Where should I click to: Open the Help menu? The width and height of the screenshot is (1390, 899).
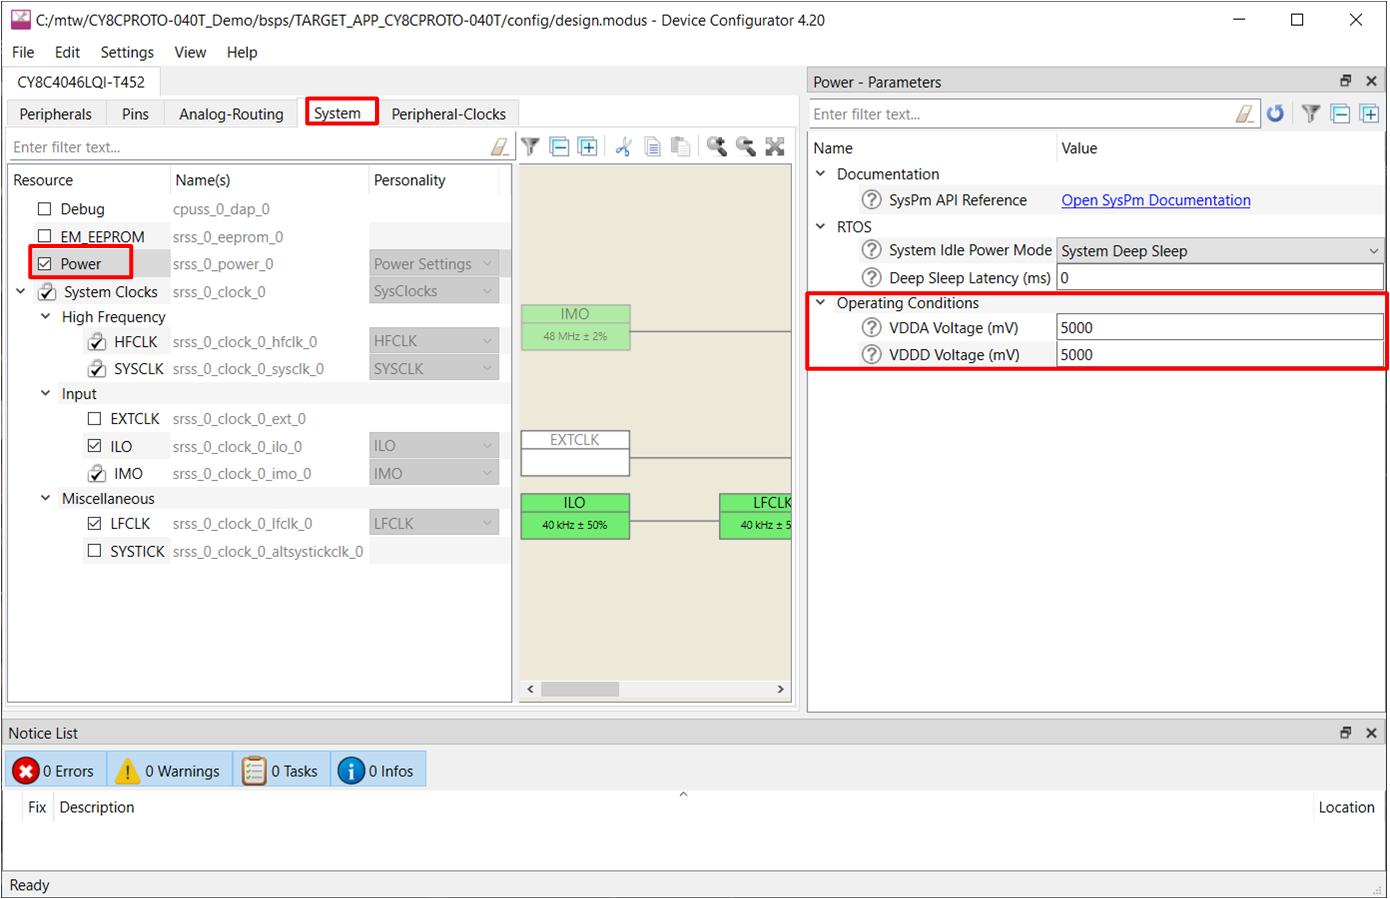coord(242,52)
